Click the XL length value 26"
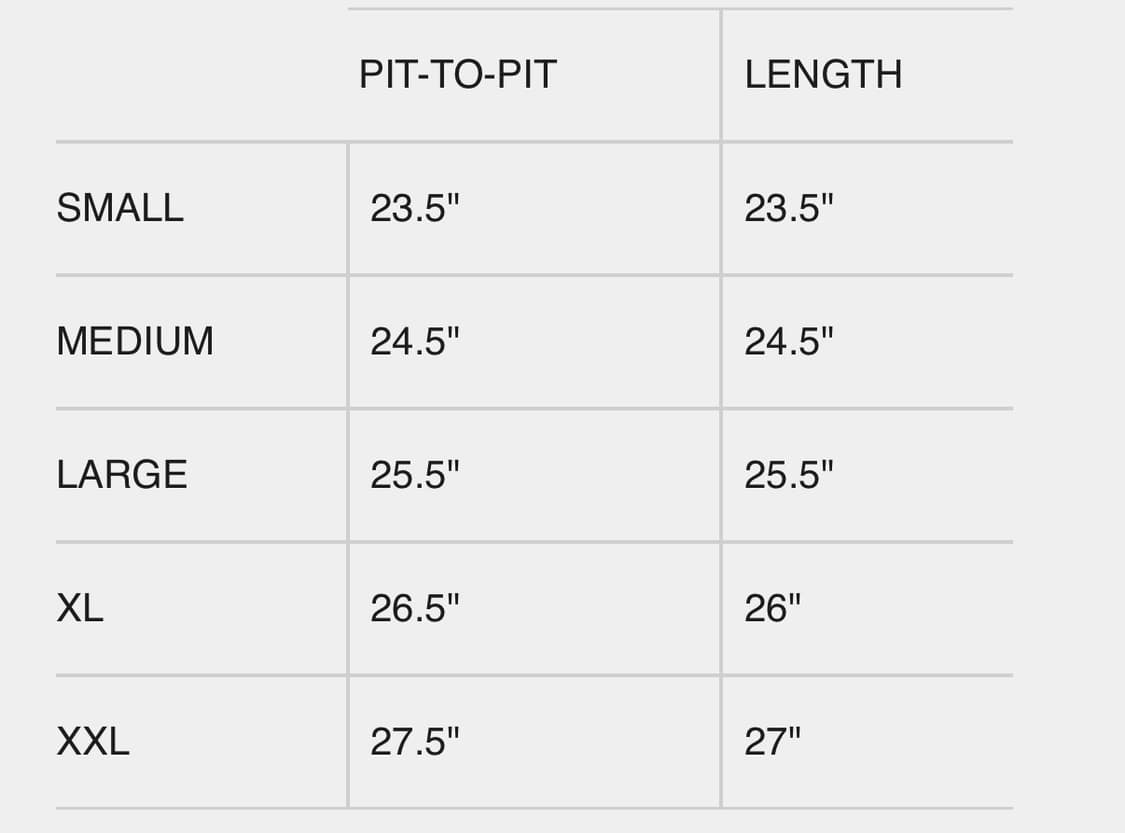 [x=772, y=608]
